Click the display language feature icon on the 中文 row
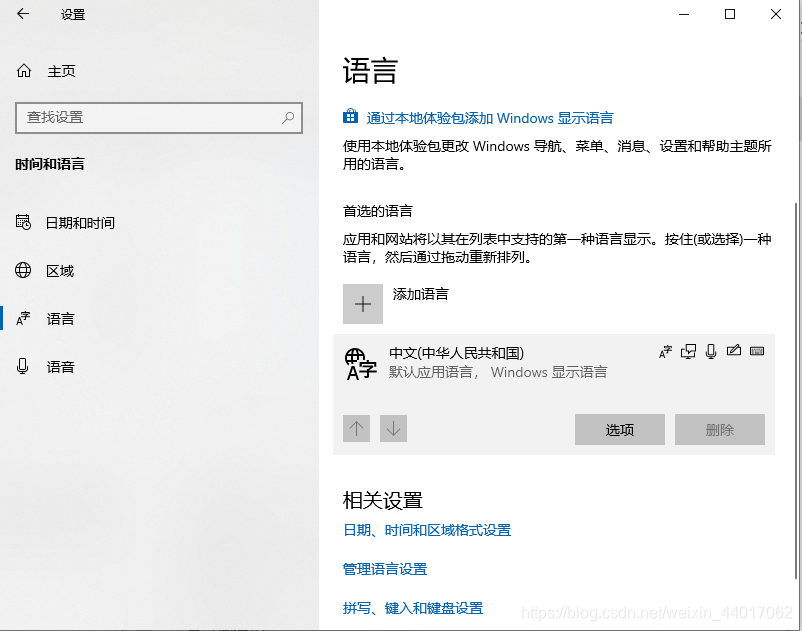 click(x=665, y=351)
